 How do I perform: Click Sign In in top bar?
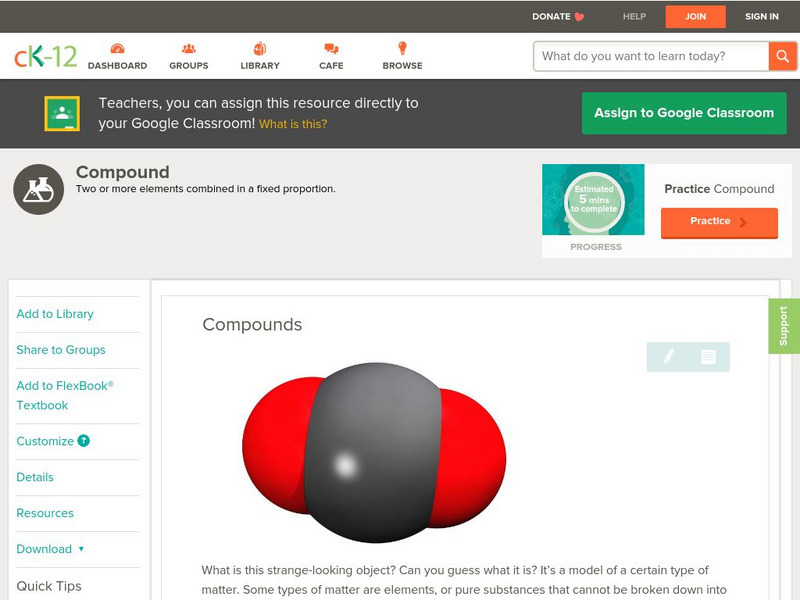pos(761,16)
